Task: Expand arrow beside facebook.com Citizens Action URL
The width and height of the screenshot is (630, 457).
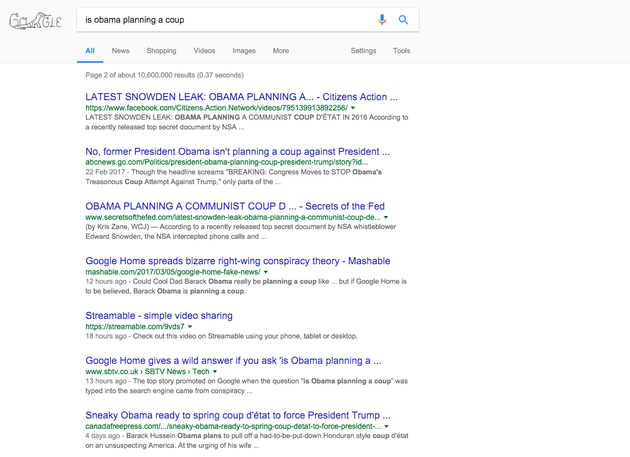Action: tap(353, 108)
